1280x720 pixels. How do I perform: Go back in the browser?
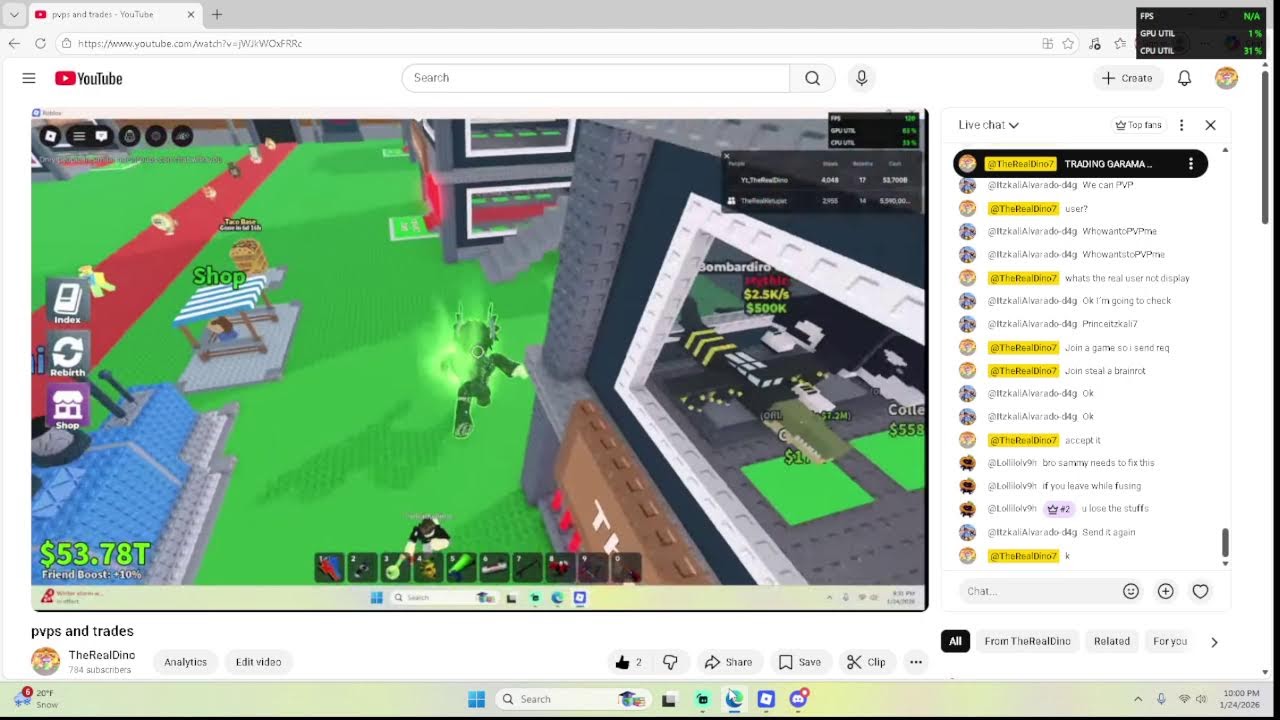pos(14,43)
